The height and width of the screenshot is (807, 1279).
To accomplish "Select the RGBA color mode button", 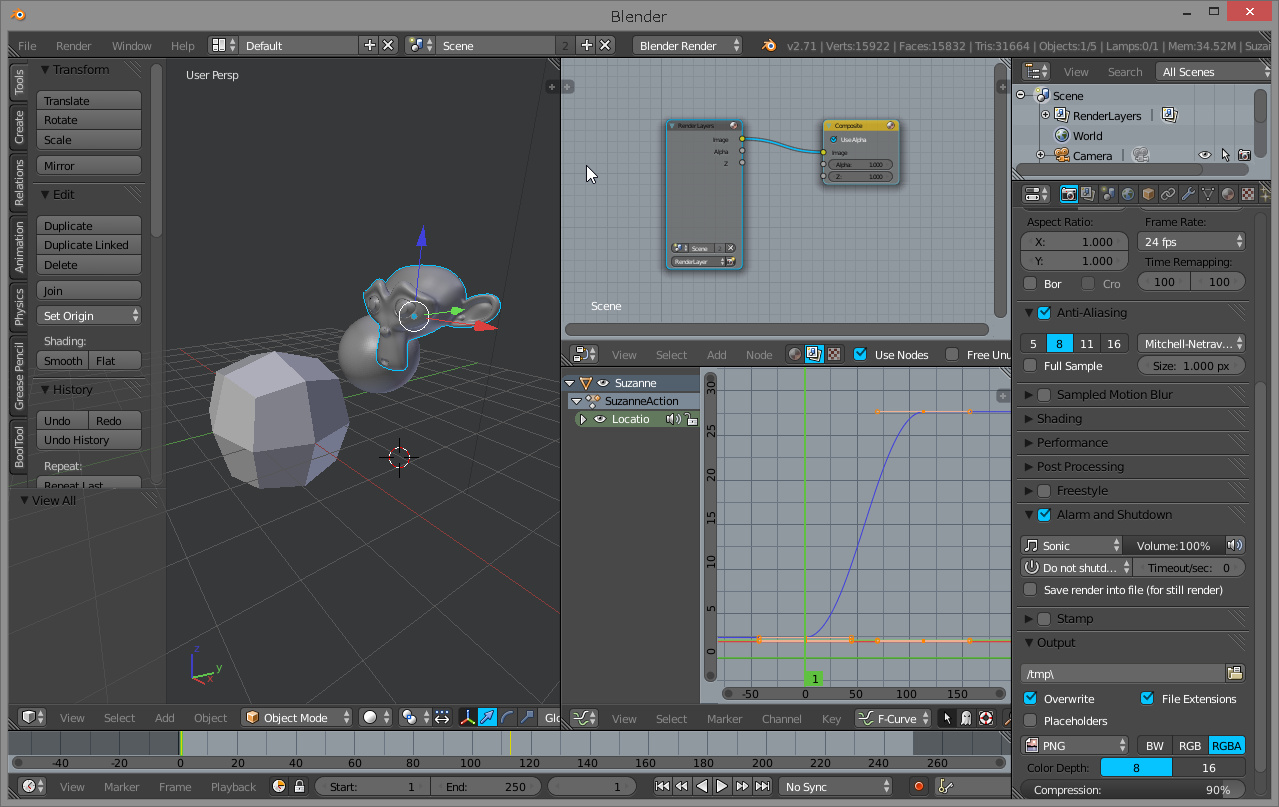I will [x=1227, y=745].
